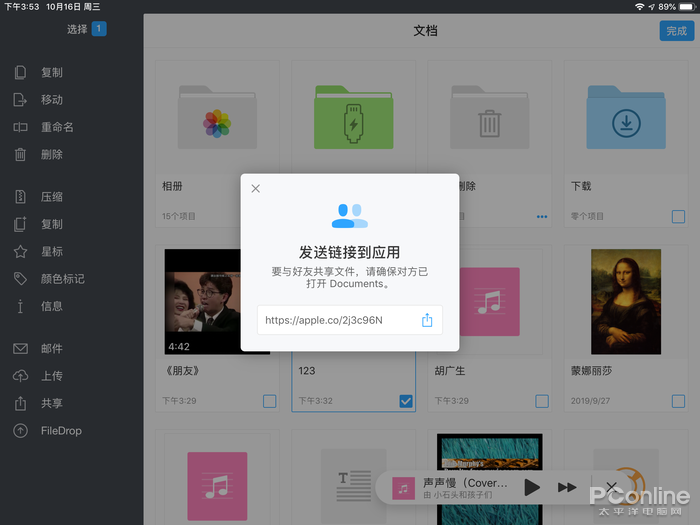Tap the Wi-Fi icon in status bar
The height and width of the screenshot is (525, 700).
pyautogui.click(x=639, y=7)
